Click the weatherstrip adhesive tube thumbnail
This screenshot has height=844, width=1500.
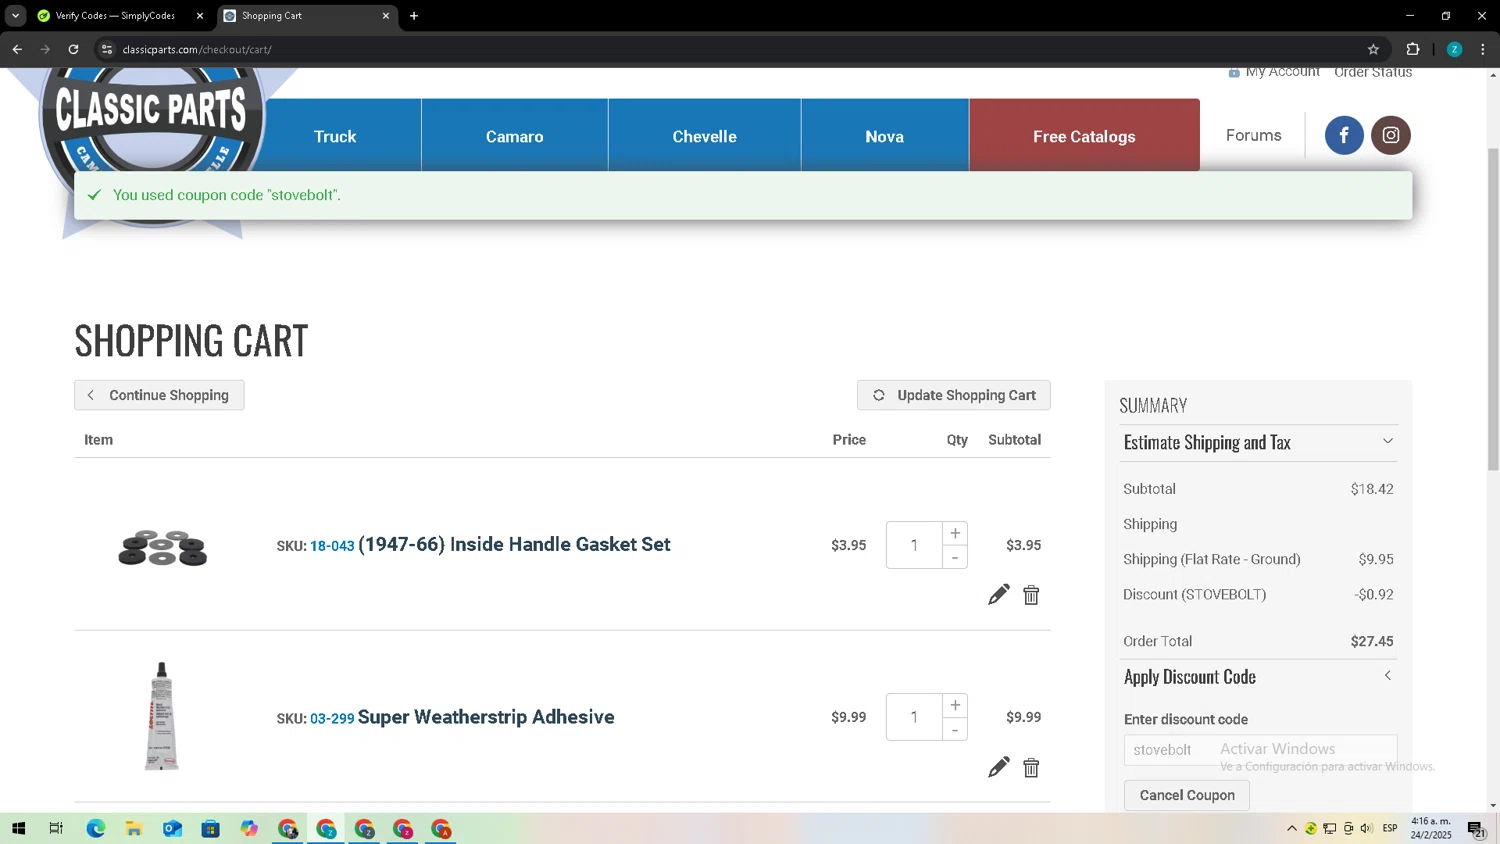[161, 716]
